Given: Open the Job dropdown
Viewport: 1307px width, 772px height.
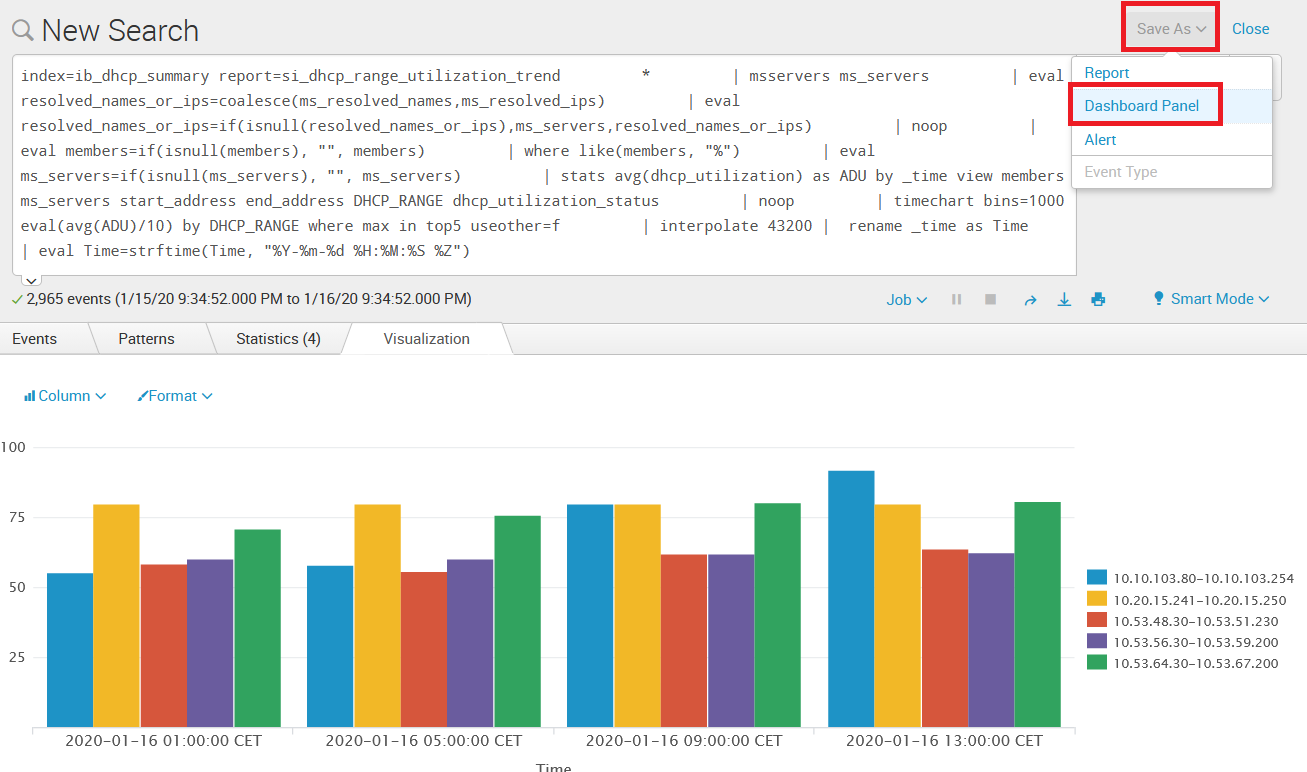Looking at the screenshot, I should click(905, 298).
